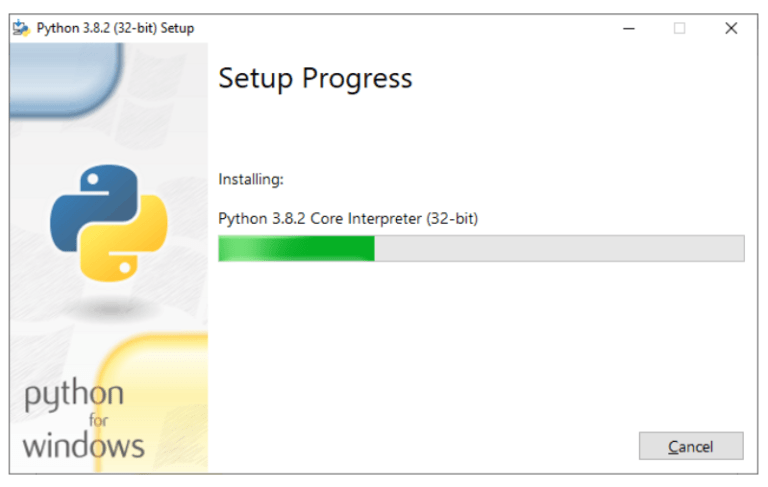Cancel the Python installation

691,446
